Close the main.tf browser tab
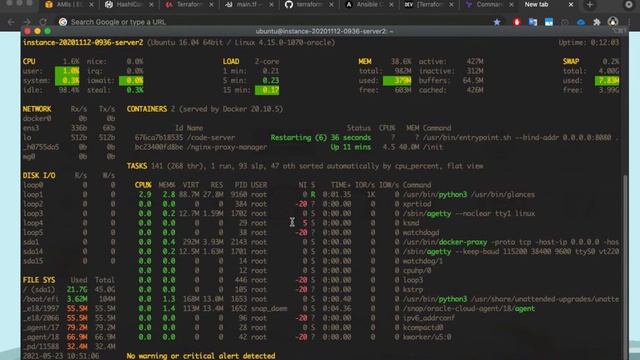Screen dimensions: 640x360 271,5
